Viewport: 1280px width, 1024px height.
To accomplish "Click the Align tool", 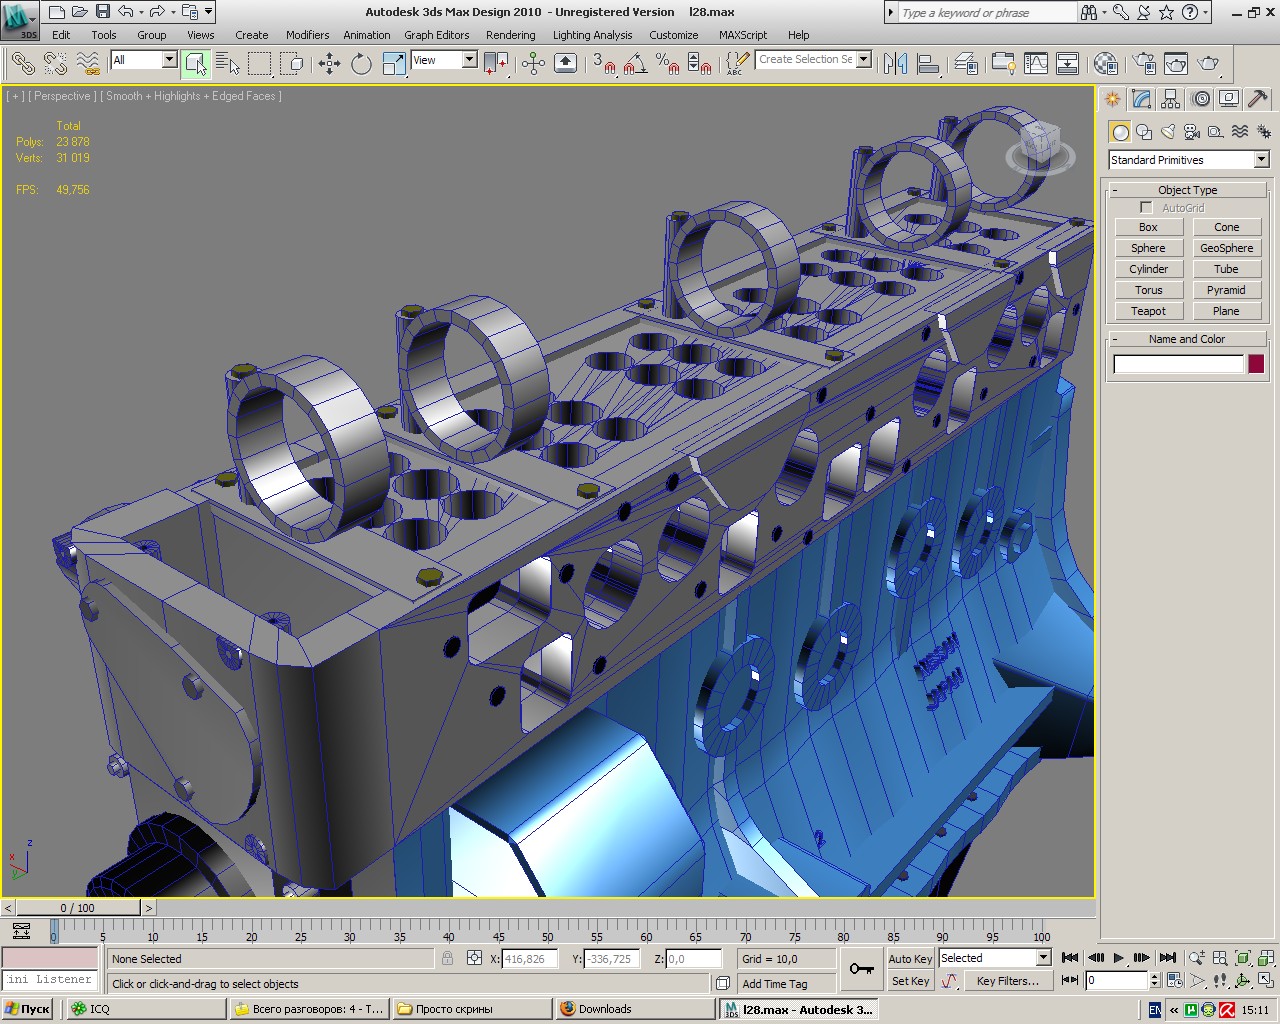I will point(928,64).
